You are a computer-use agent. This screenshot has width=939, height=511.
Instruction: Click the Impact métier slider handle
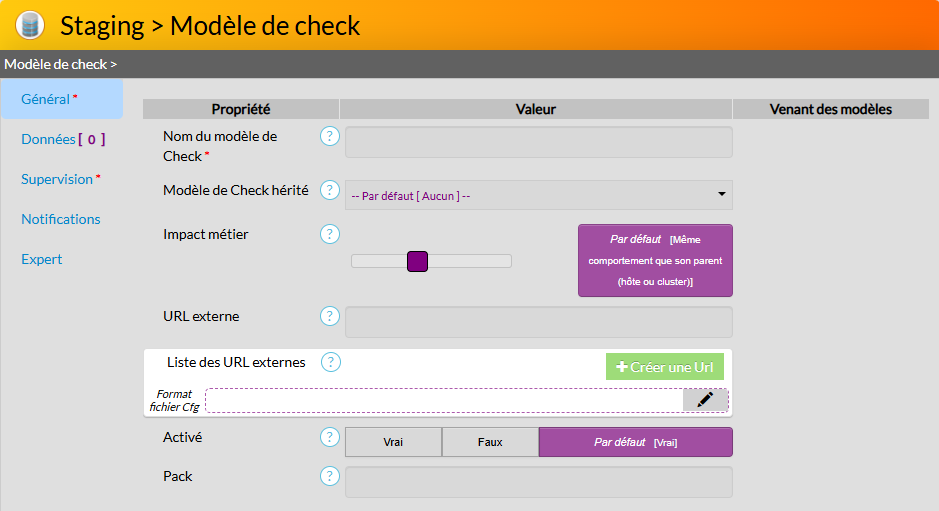pyautogui.click(x=418, y=261)
